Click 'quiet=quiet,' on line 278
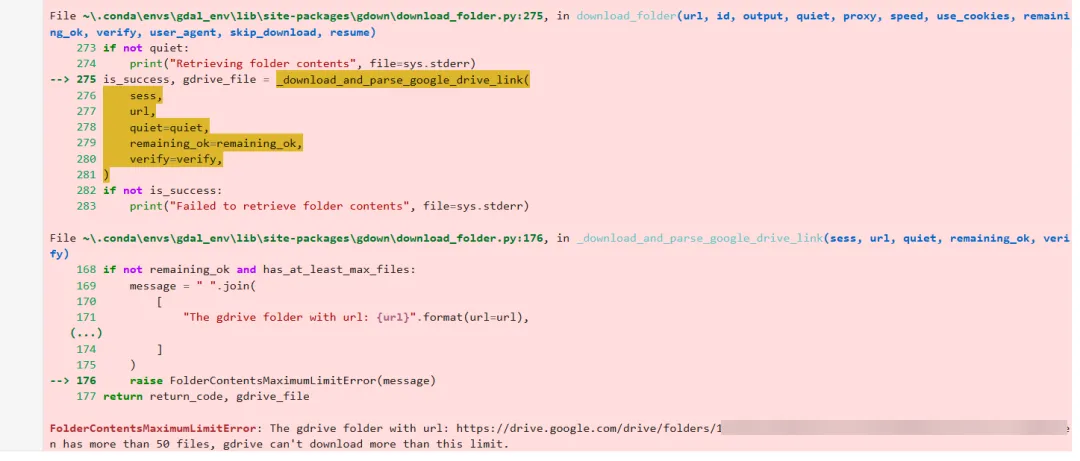Screen dimensions: 1080x461 pyautogui.click(x=169, y=127)
